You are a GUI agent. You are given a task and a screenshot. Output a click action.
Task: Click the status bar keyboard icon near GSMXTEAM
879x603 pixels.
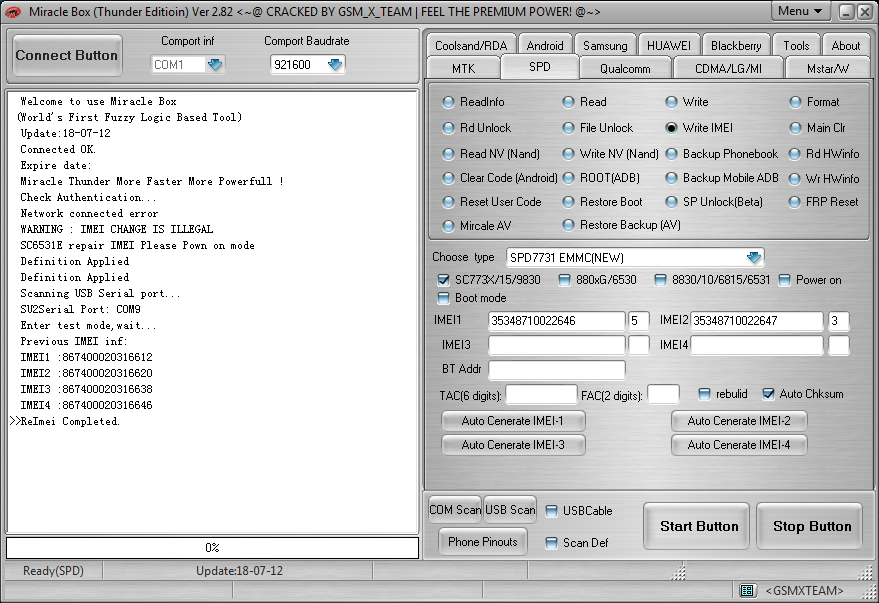click(747, 590)
